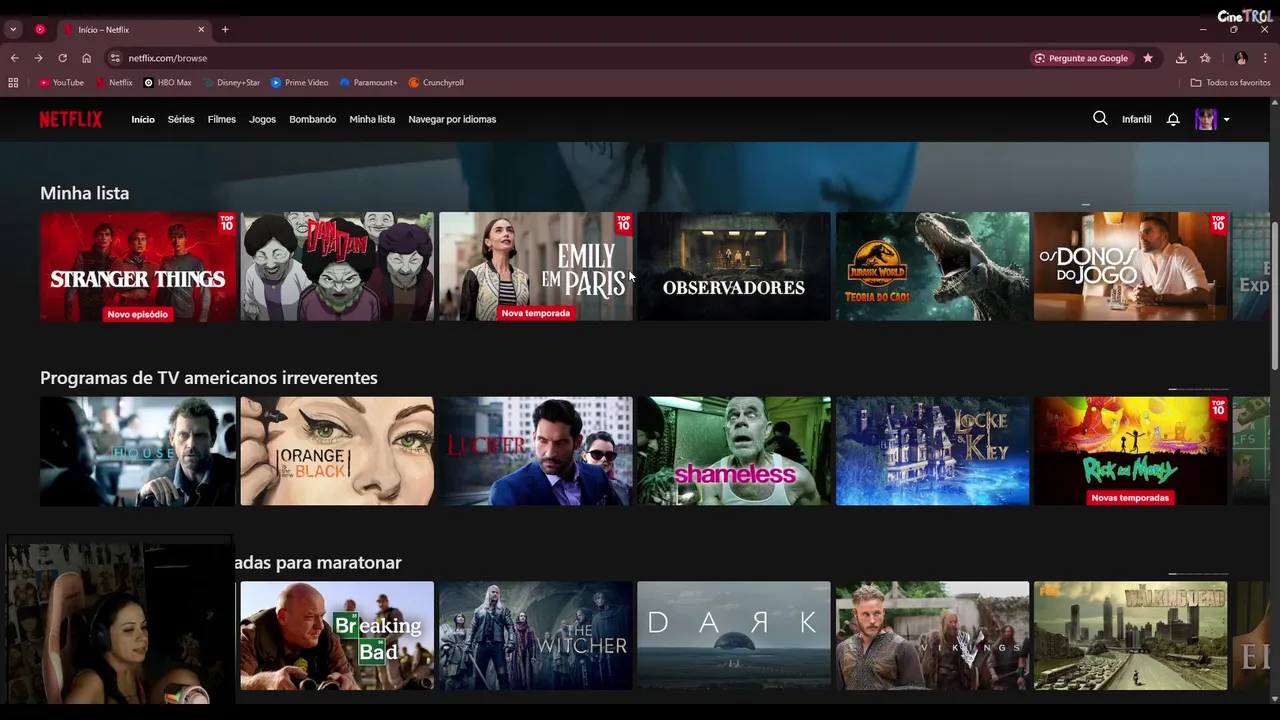Switch to Infantil profile
1280x720 pixels.
(1136, 119)
